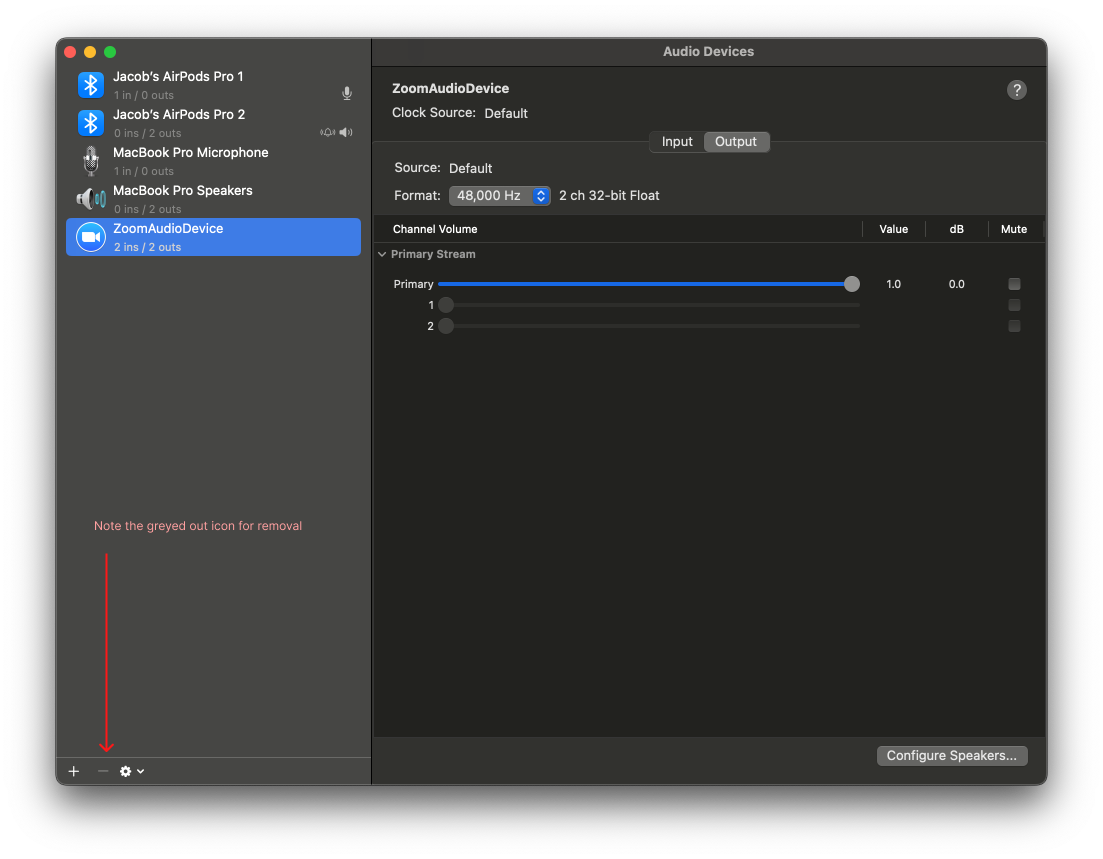Click the default input microphone indicator
This screenshot has height=859, width=1103.
tap(347, 94)
